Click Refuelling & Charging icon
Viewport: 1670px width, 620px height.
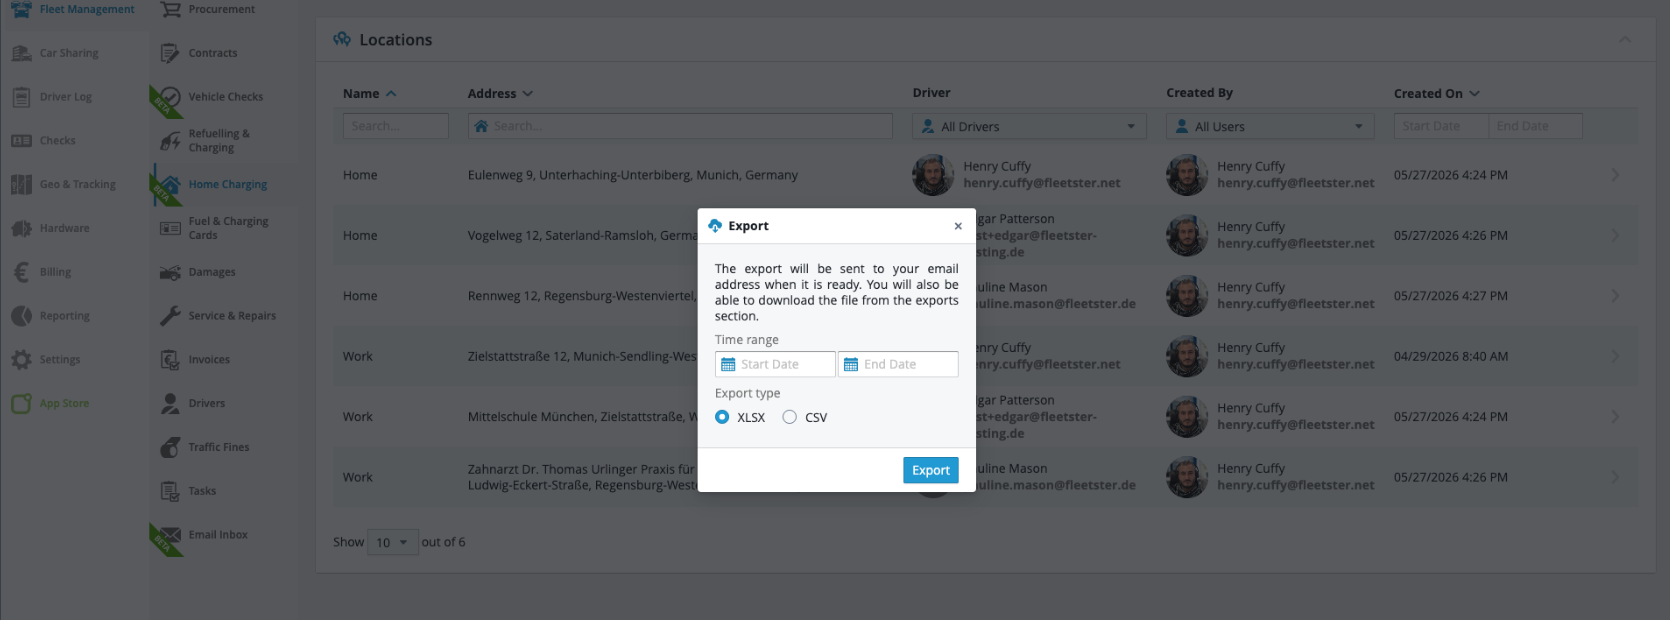coord(170,141)
